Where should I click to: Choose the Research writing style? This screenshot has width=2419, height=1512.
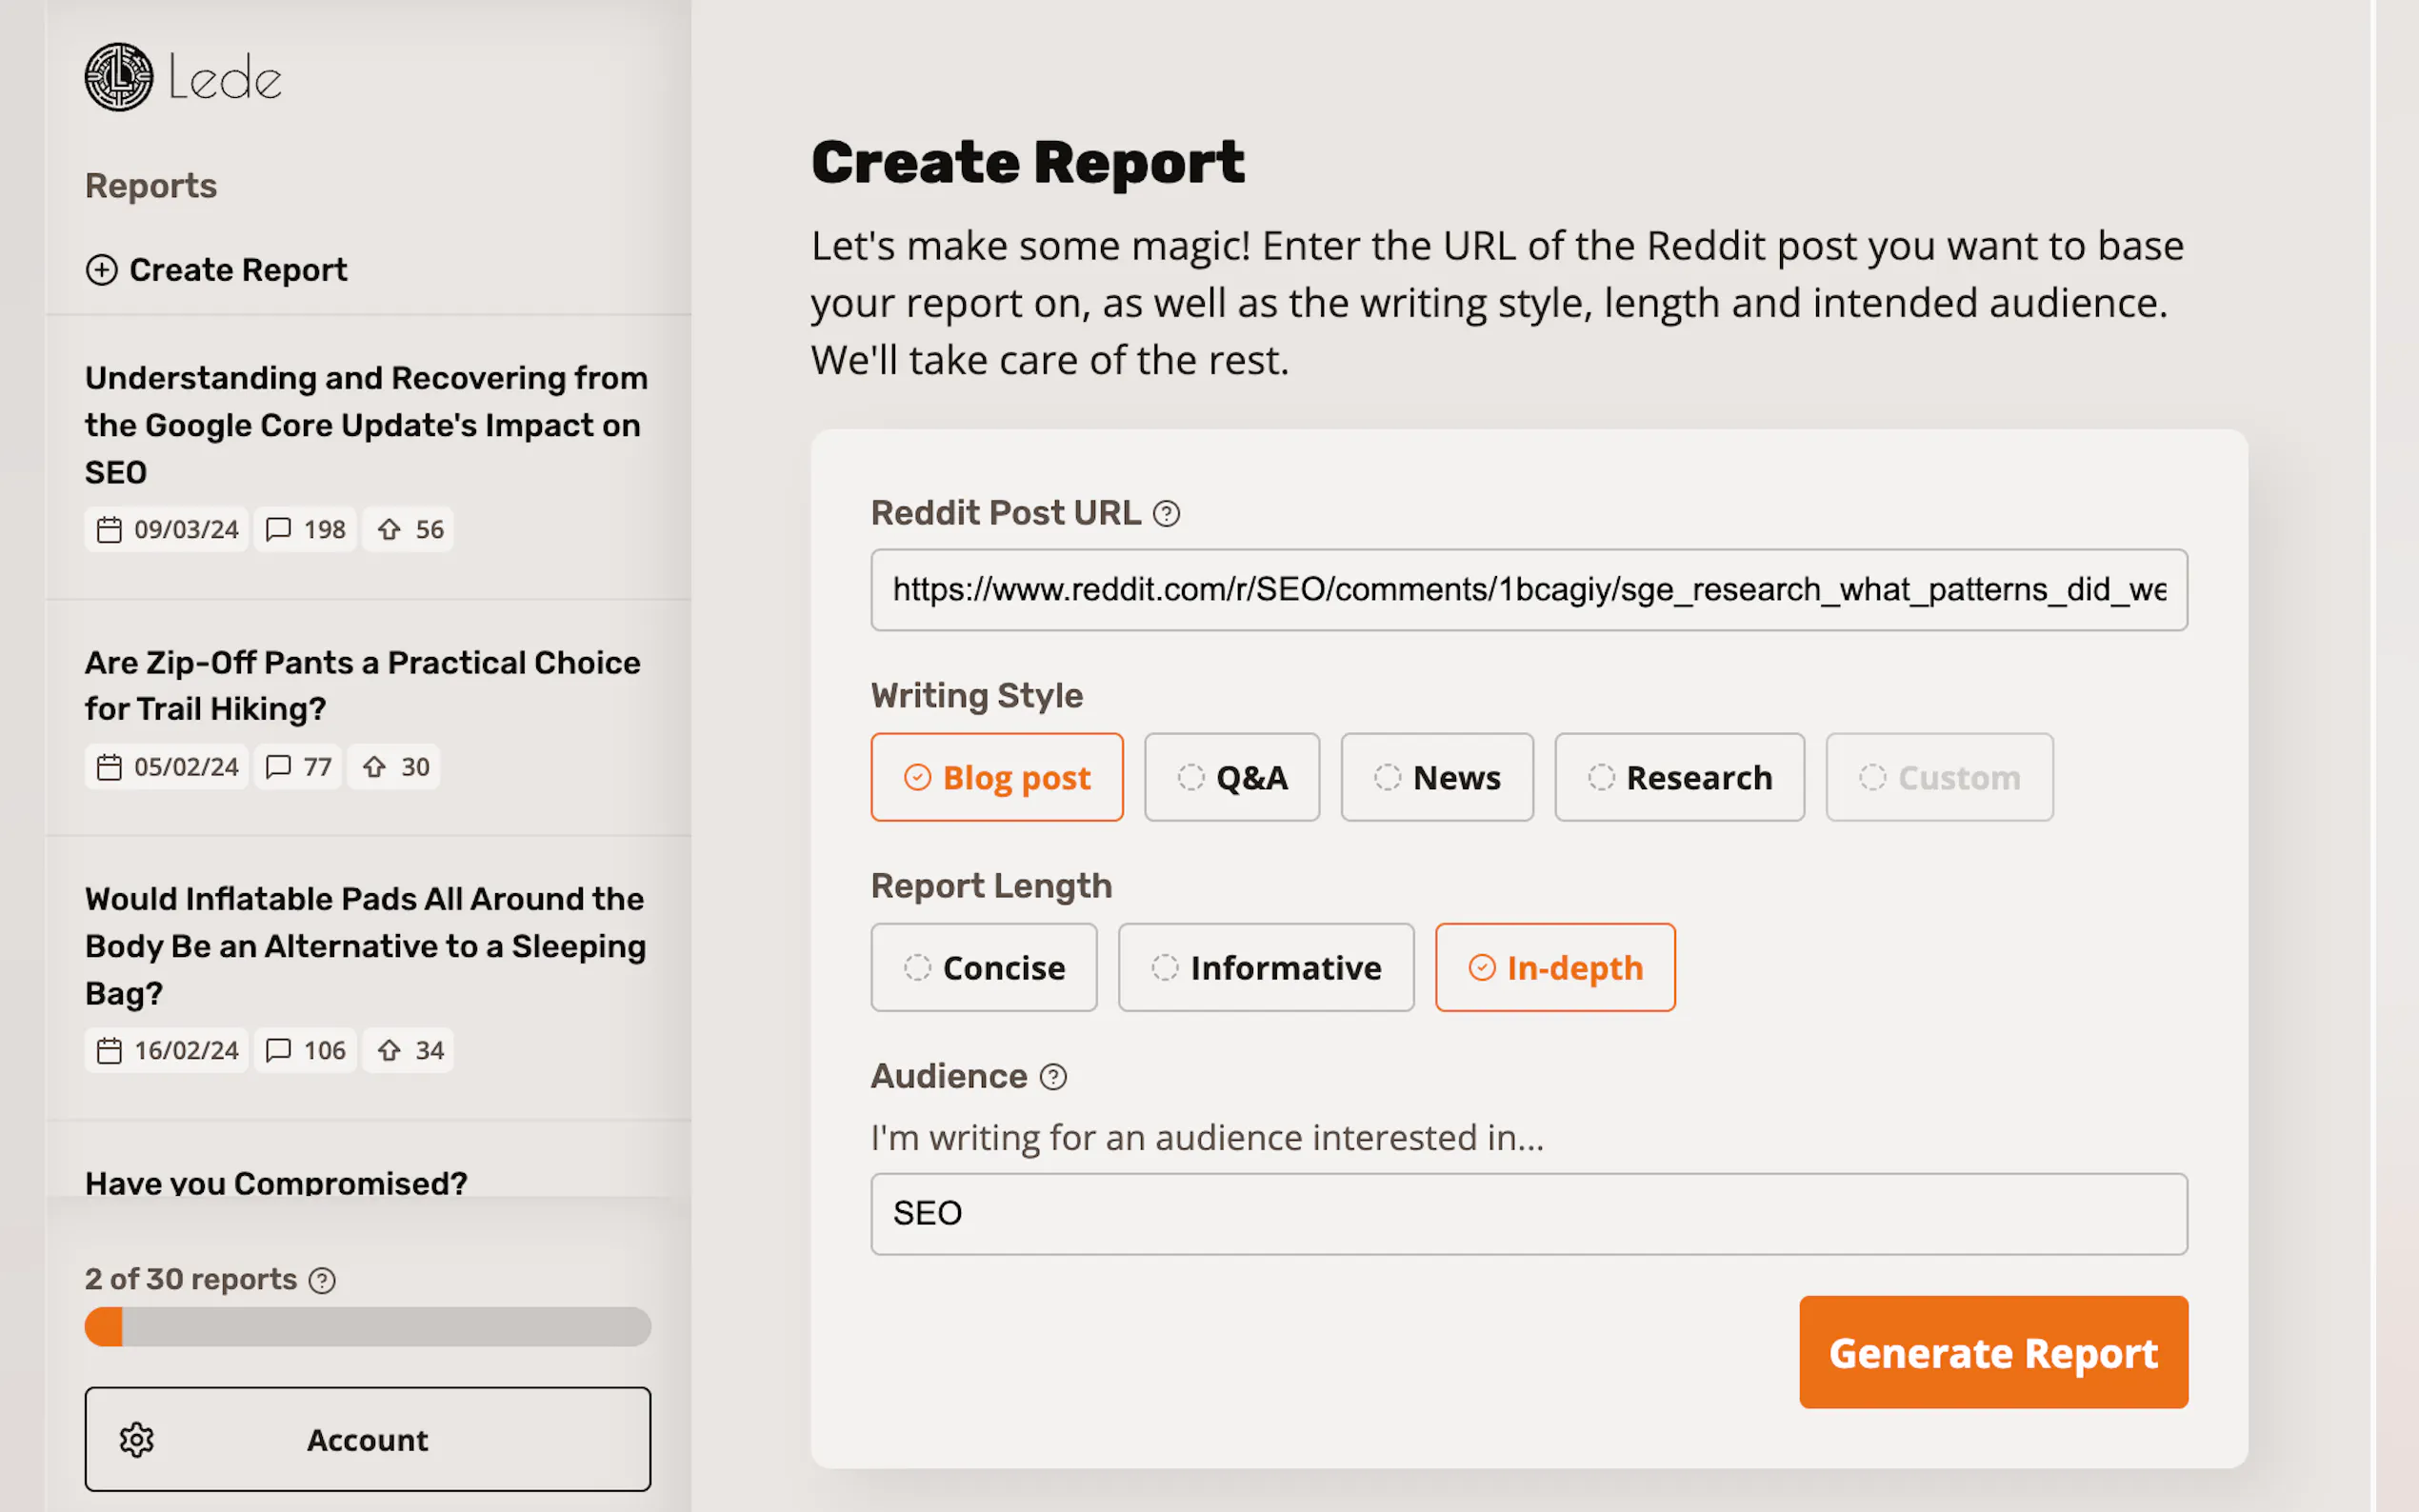coord(1679,778)
